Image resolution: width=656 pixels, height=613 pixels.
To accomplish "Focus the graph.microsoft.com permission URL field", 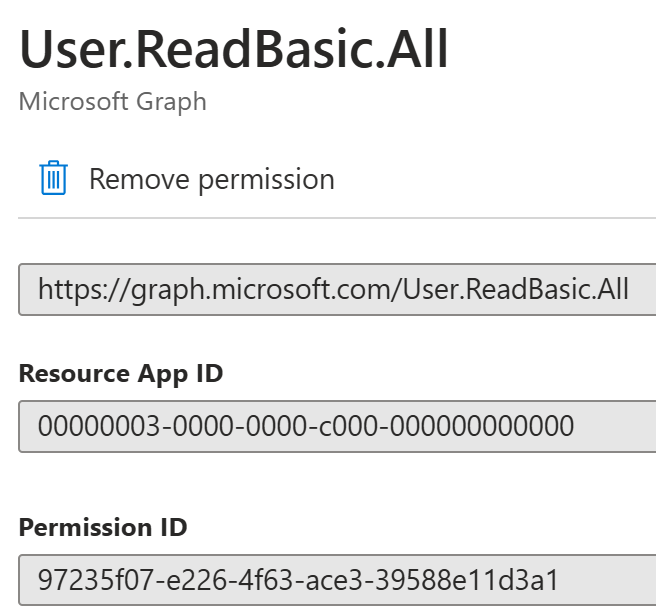I will tap(337, 290).
